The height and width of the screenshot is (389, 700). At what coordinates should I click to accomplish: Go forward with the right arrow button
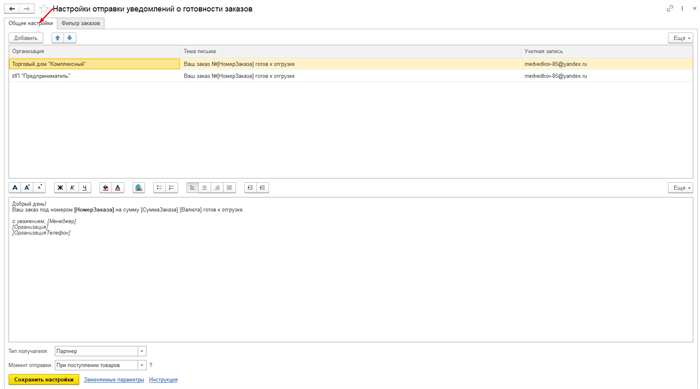pos(27,8)
